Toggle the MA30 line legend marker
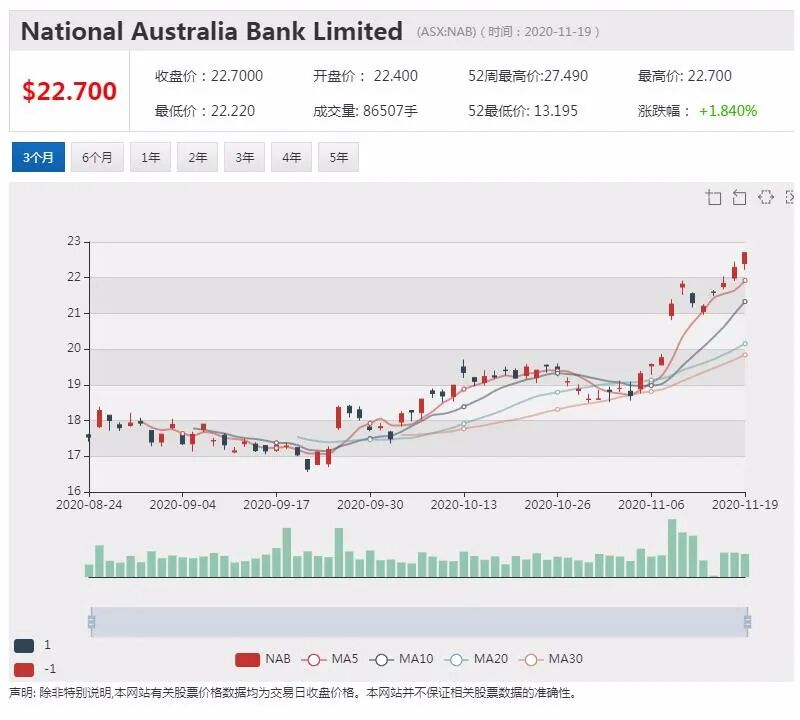The height and width of the screenshot is (720, 800). 531,659
